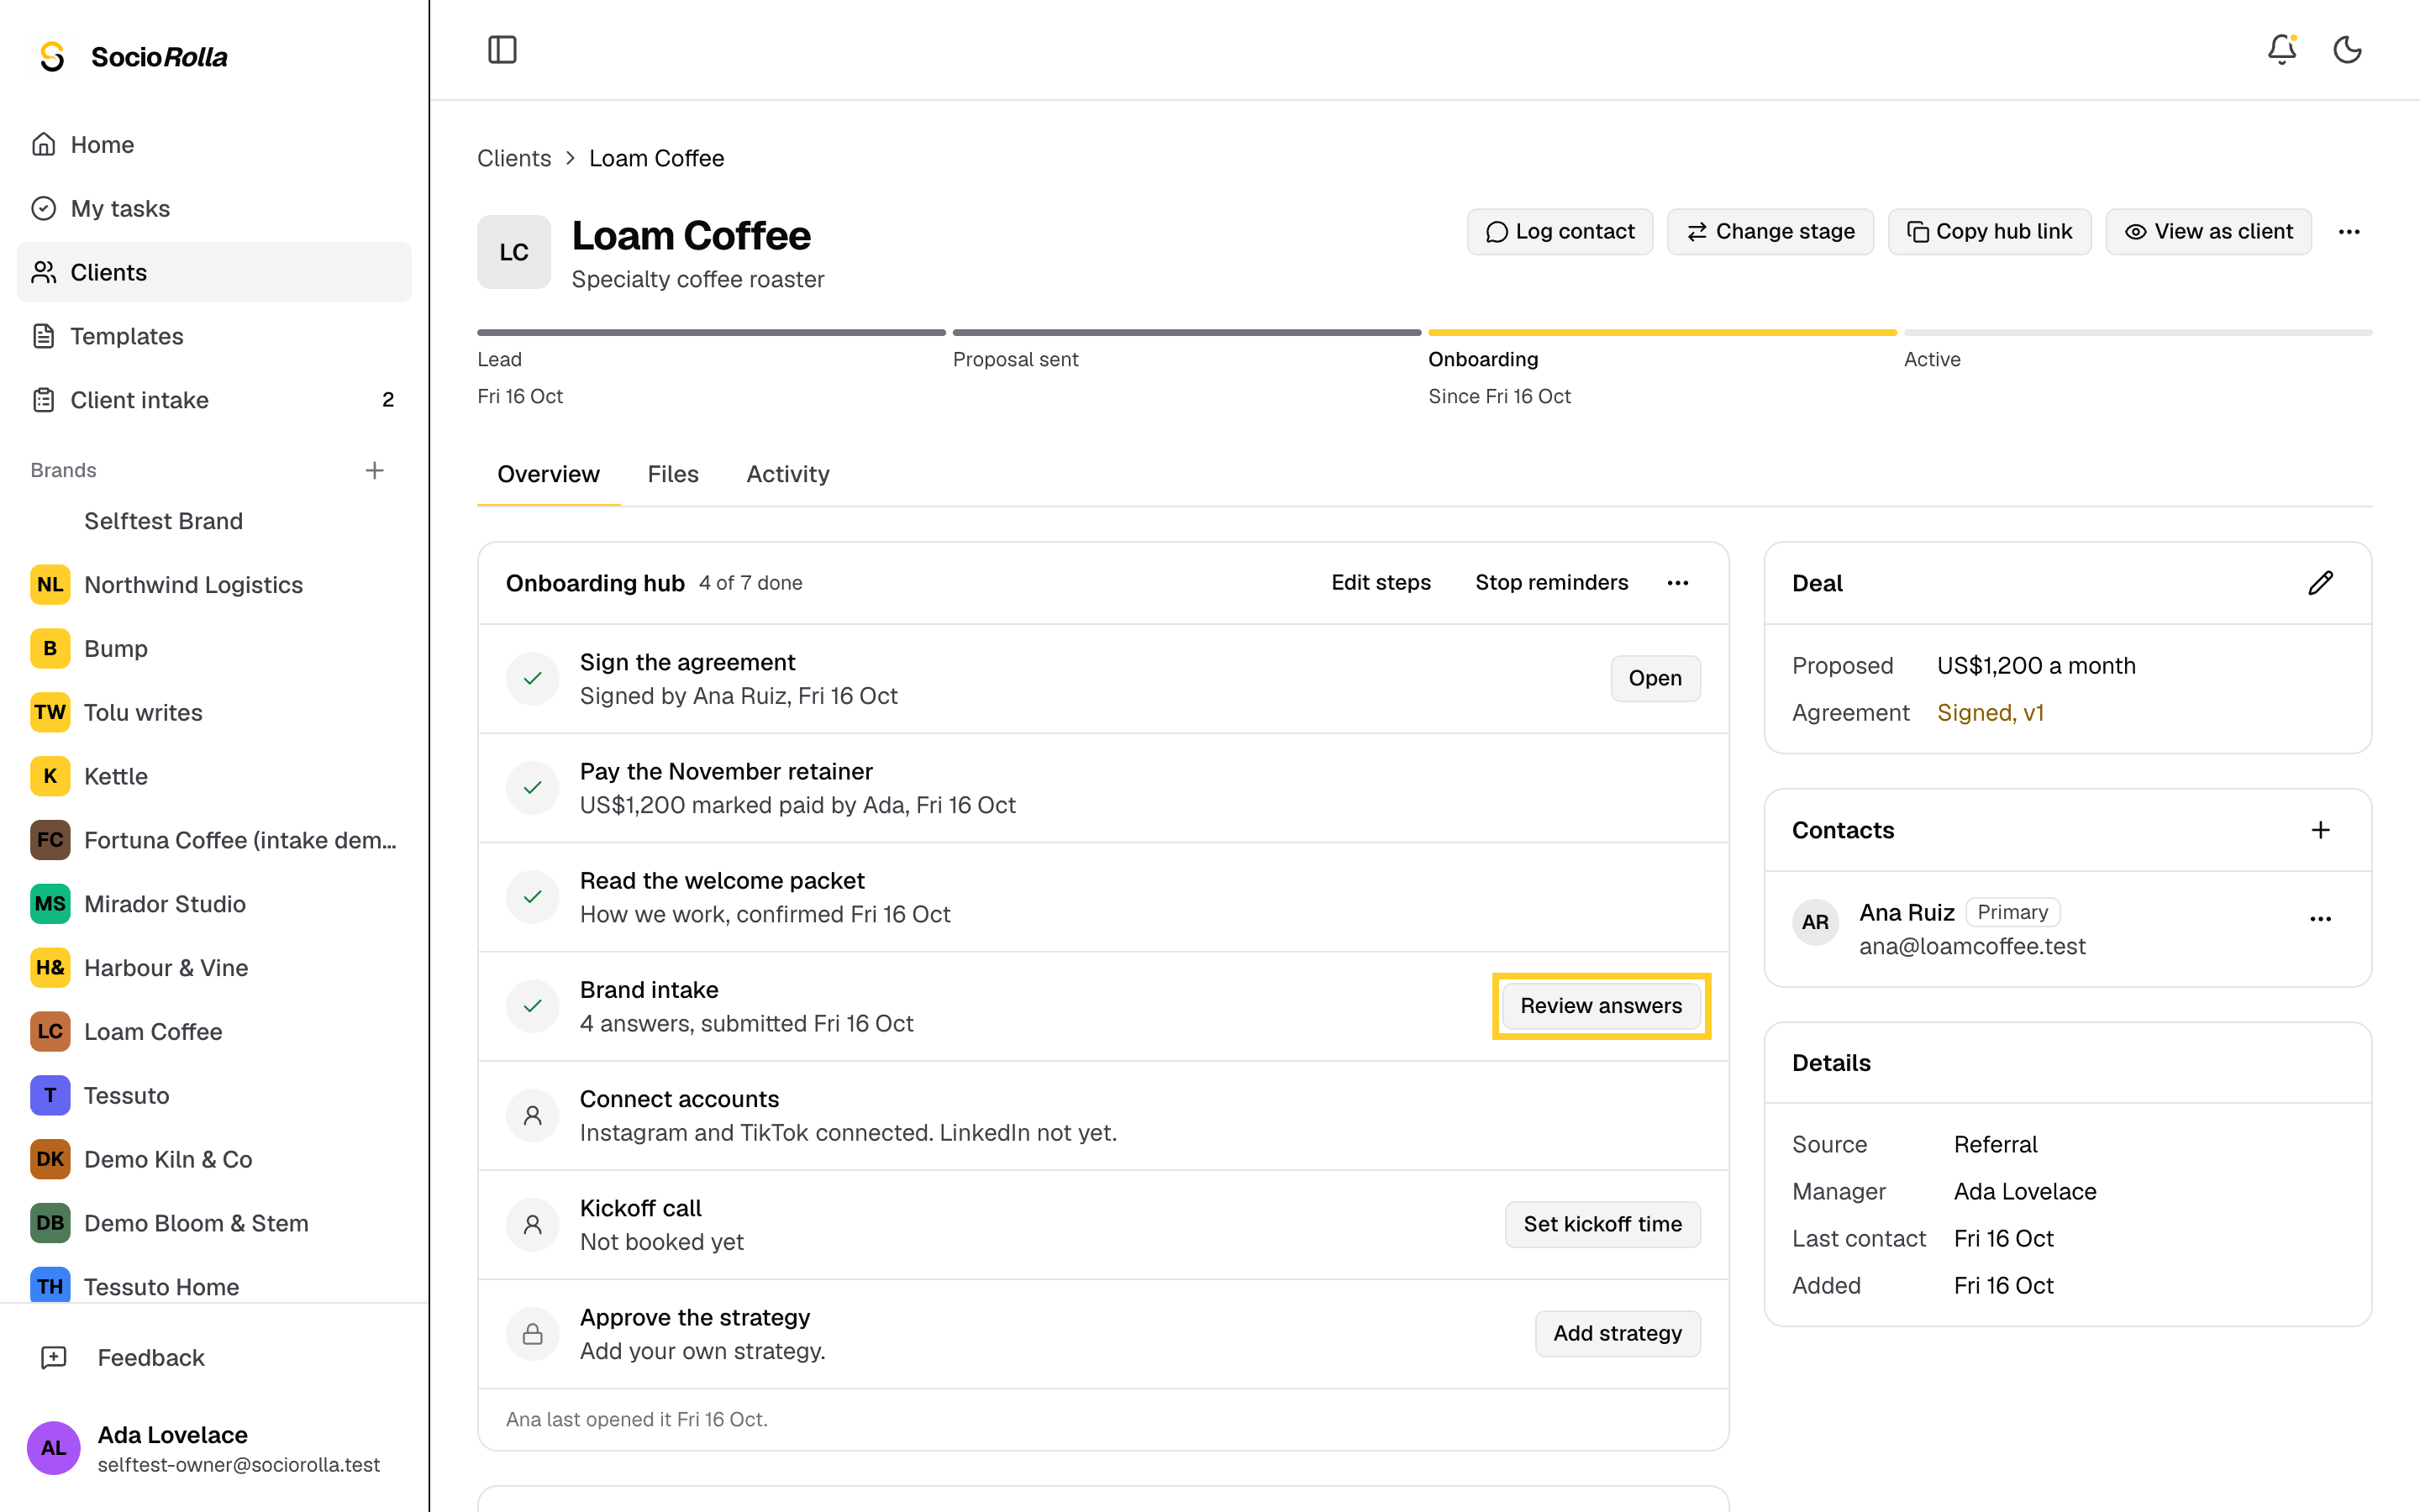Open Mirador Studio brand

pyautogui.click(x=214, y=904)
